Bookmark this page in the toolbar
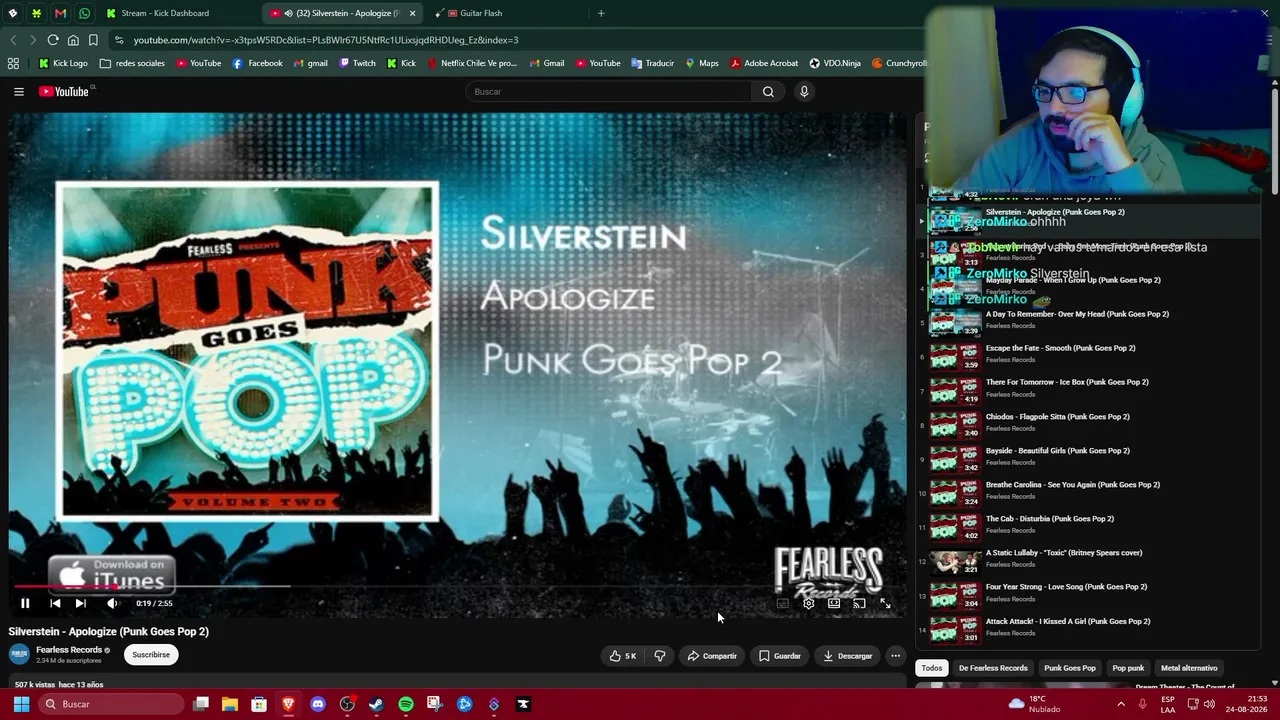Screen dimensions: 1280x720 tap(93, 40)
